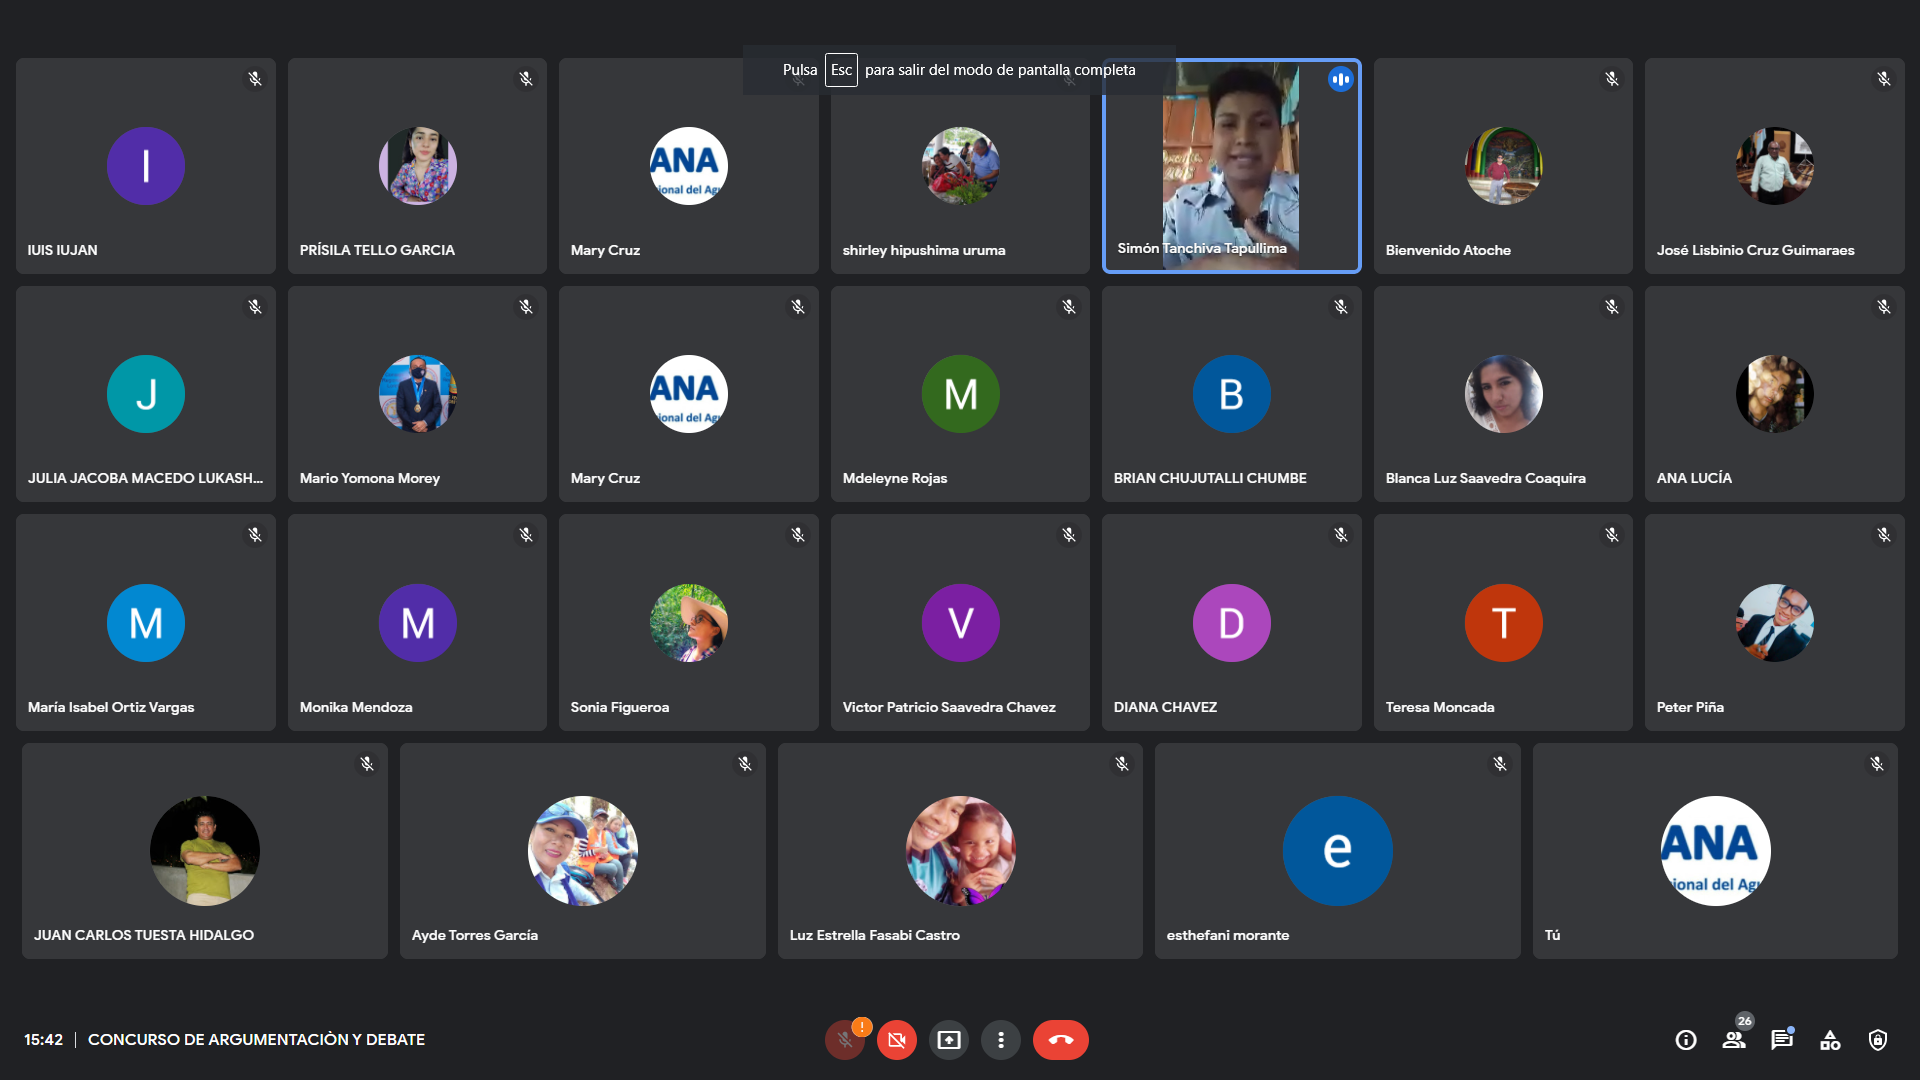Click muted mic icon on María Isabel Ortiz tile
This screenshot has height=1080, width=1920.
255,535
